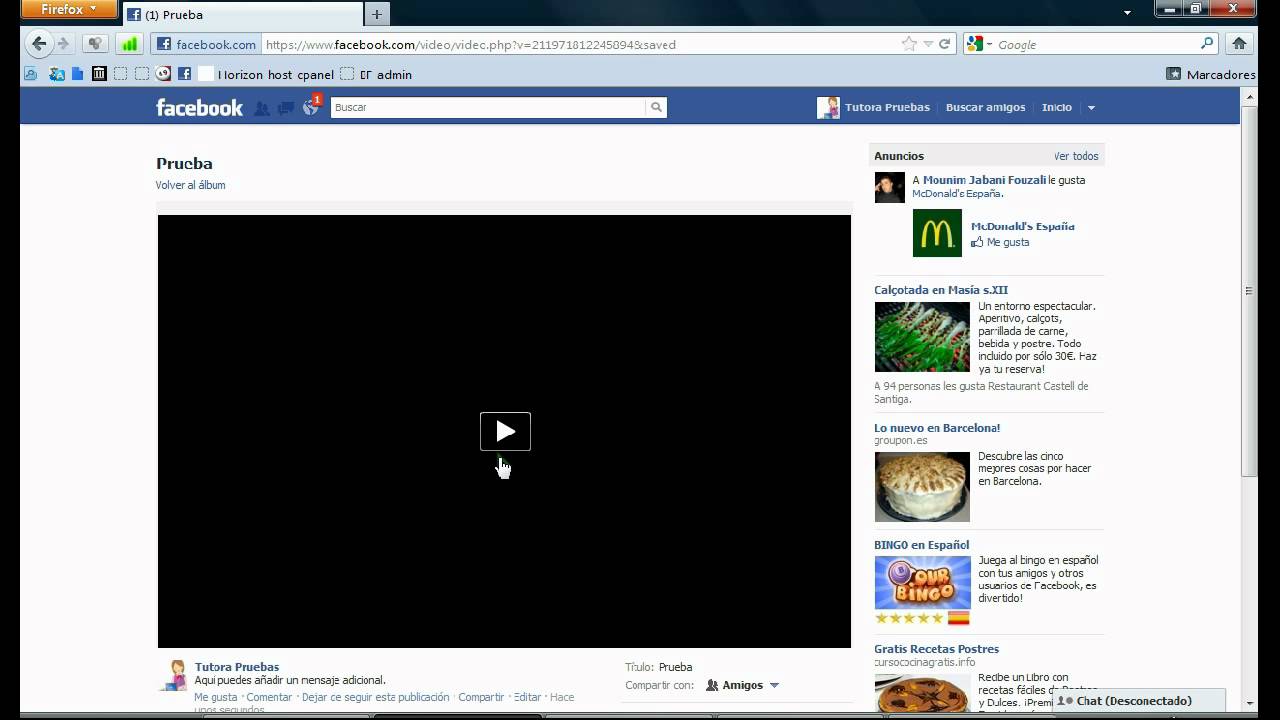Click the Firefox forward arrow

pos(64,44)
